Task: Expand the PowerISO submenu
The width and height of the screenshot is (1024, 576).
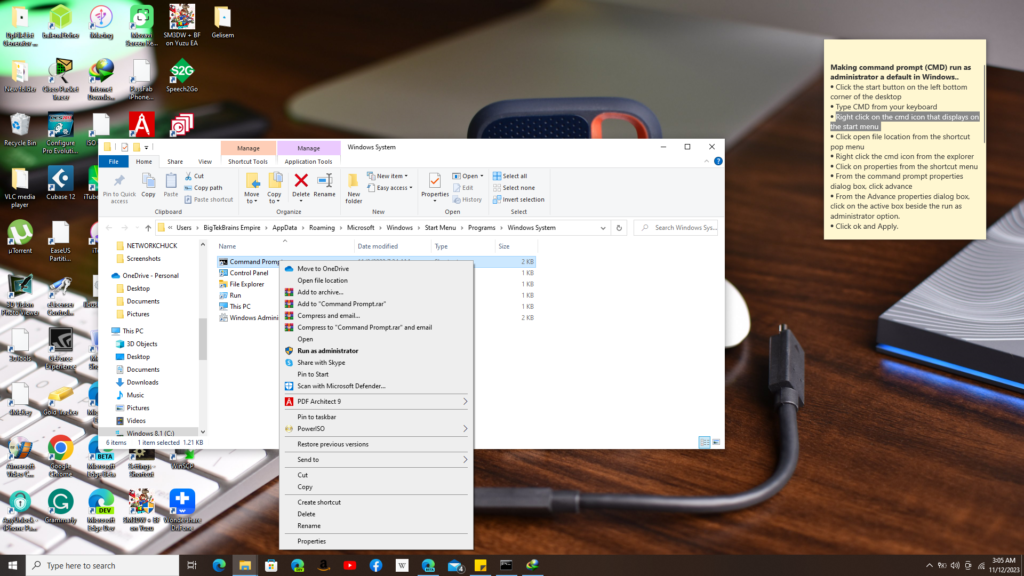Action: [x=465, y=429]
